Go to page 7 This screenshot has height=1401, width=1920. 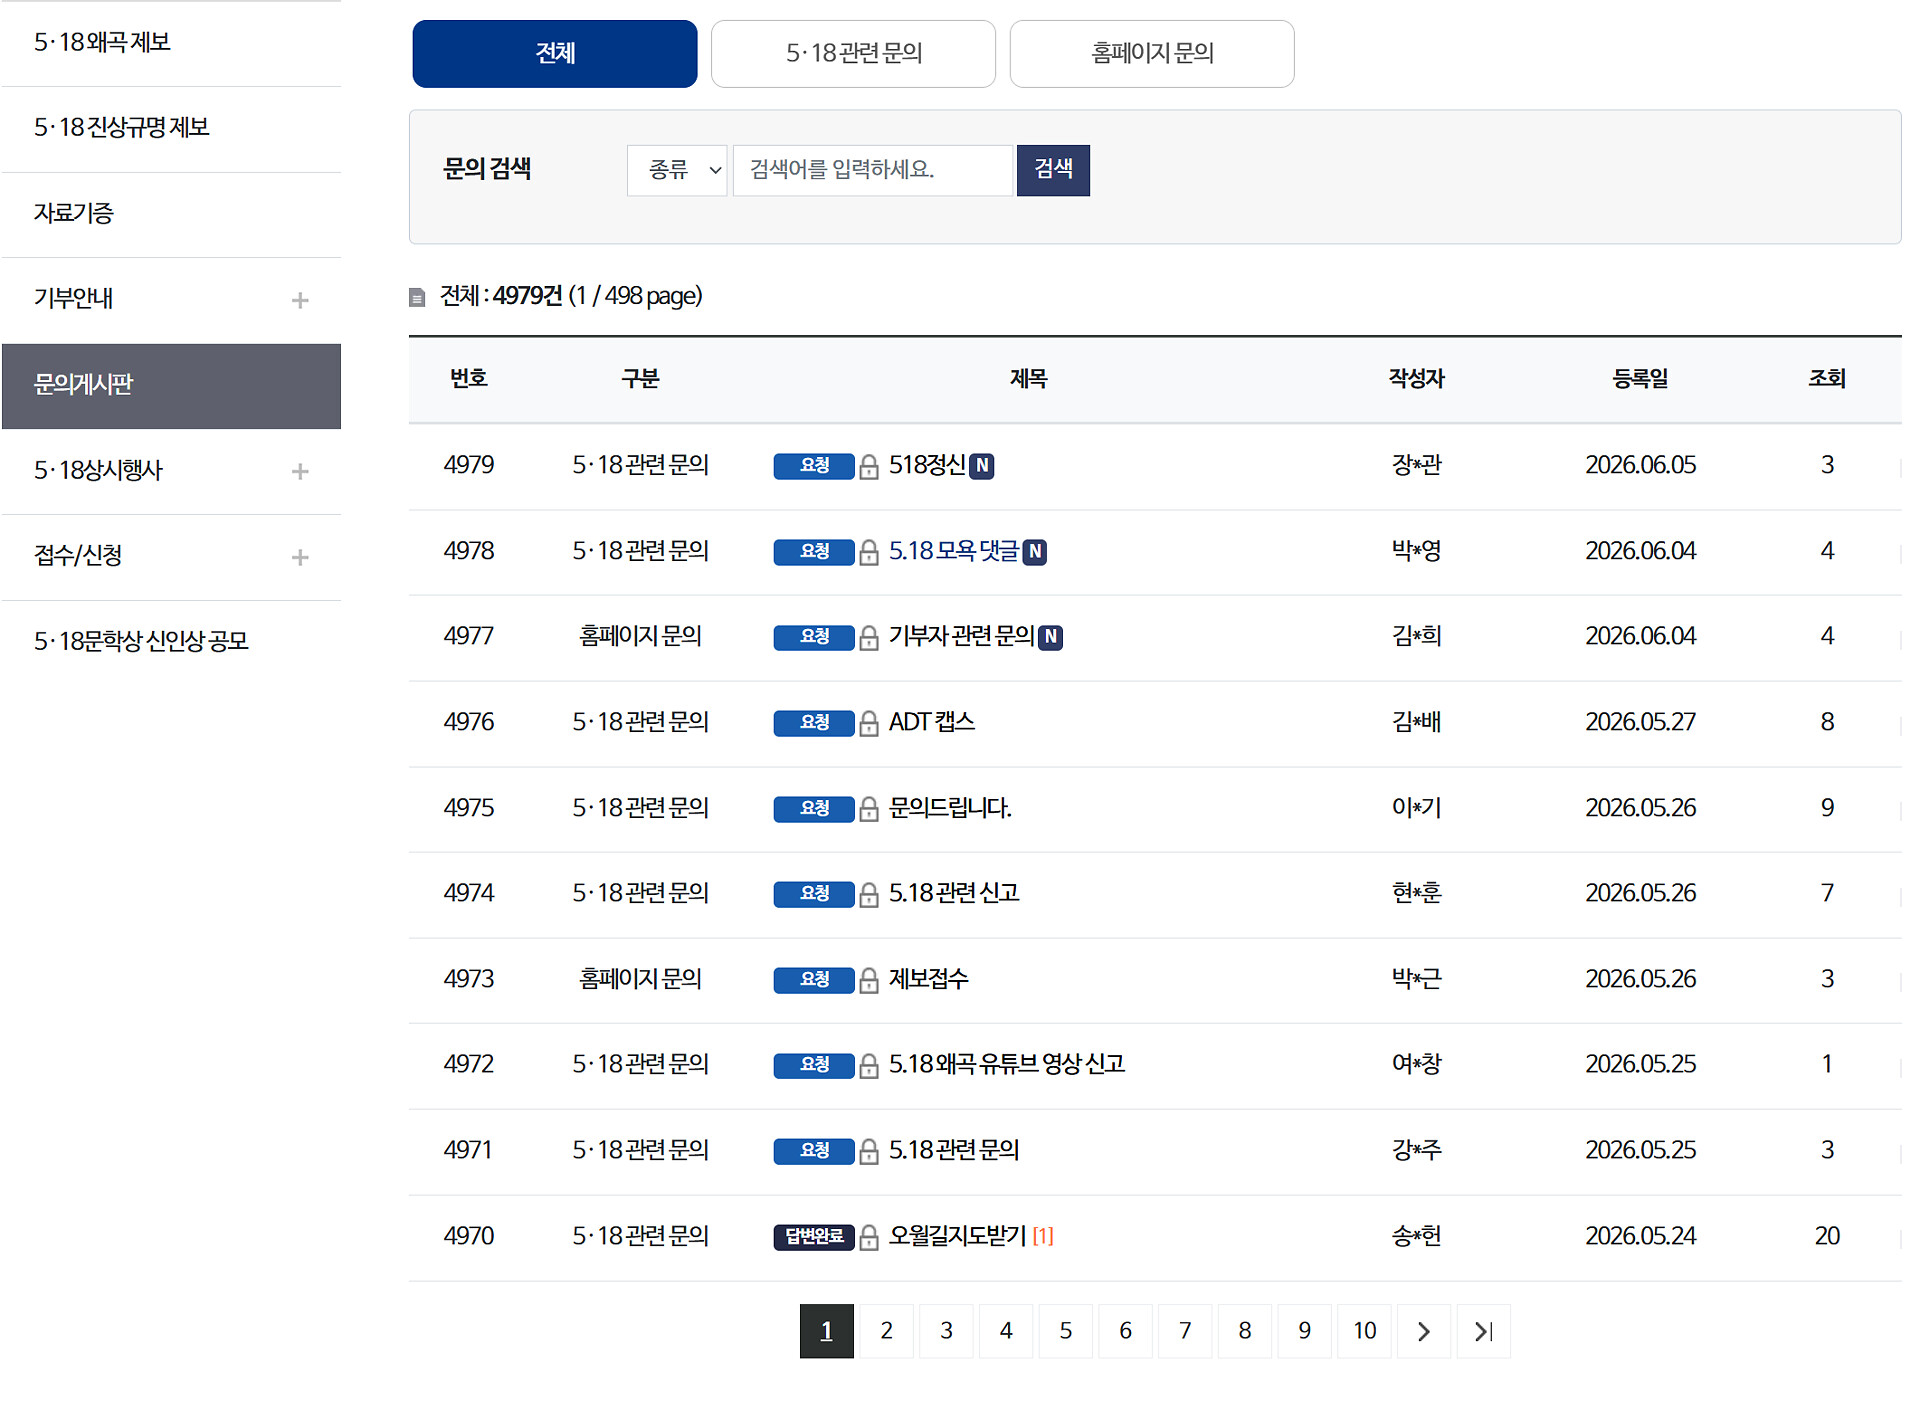click(1185, 1331)
